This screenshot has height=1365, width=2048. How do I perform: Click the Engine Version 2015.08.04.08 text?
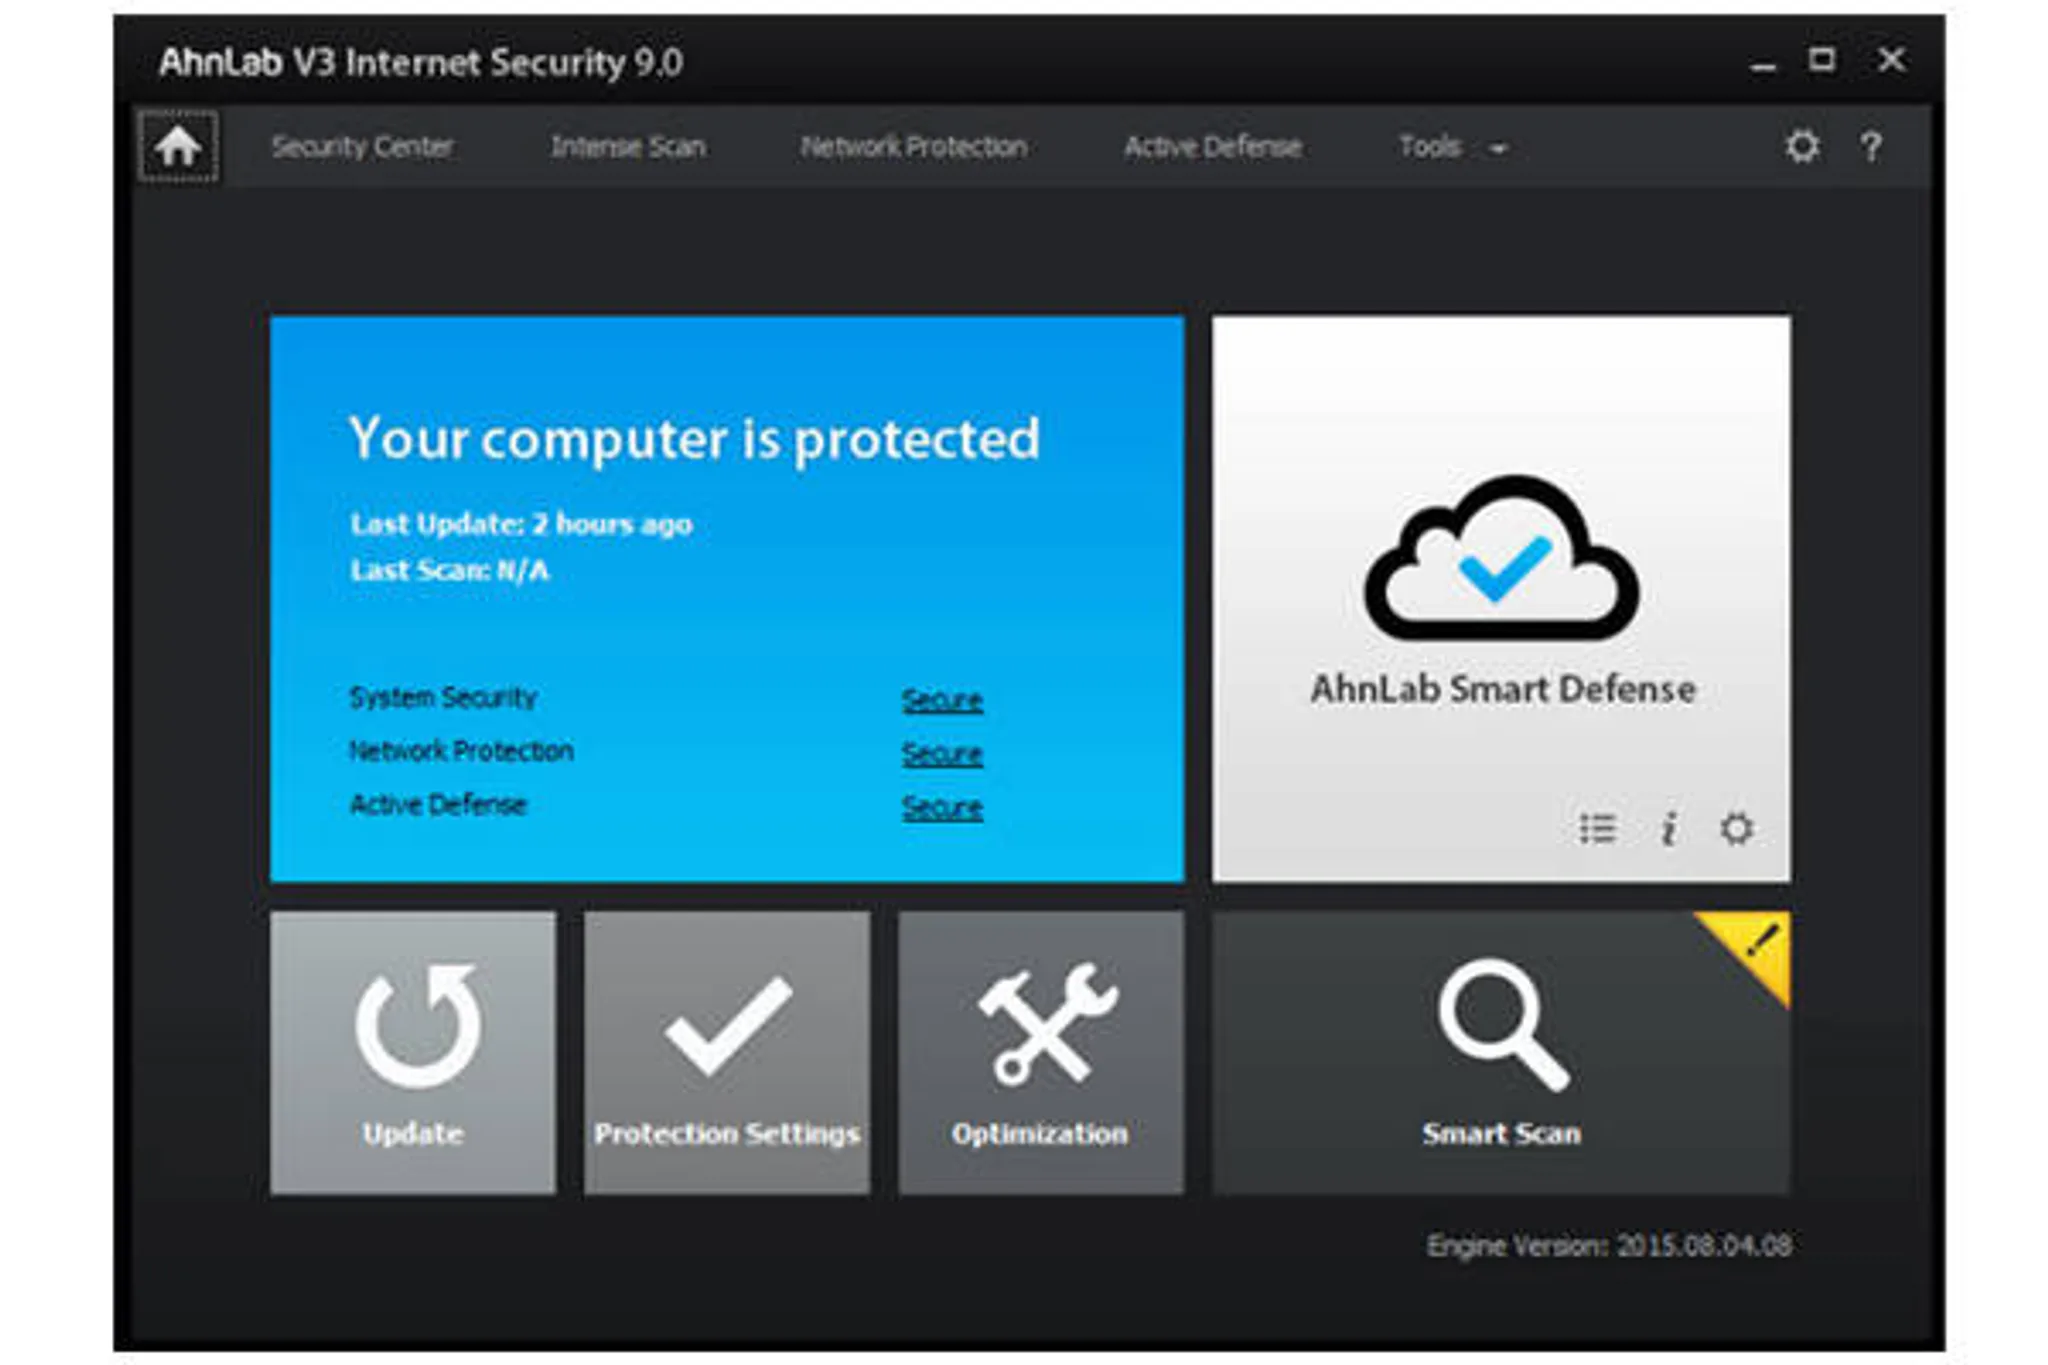click(x=1609, y=1246)
